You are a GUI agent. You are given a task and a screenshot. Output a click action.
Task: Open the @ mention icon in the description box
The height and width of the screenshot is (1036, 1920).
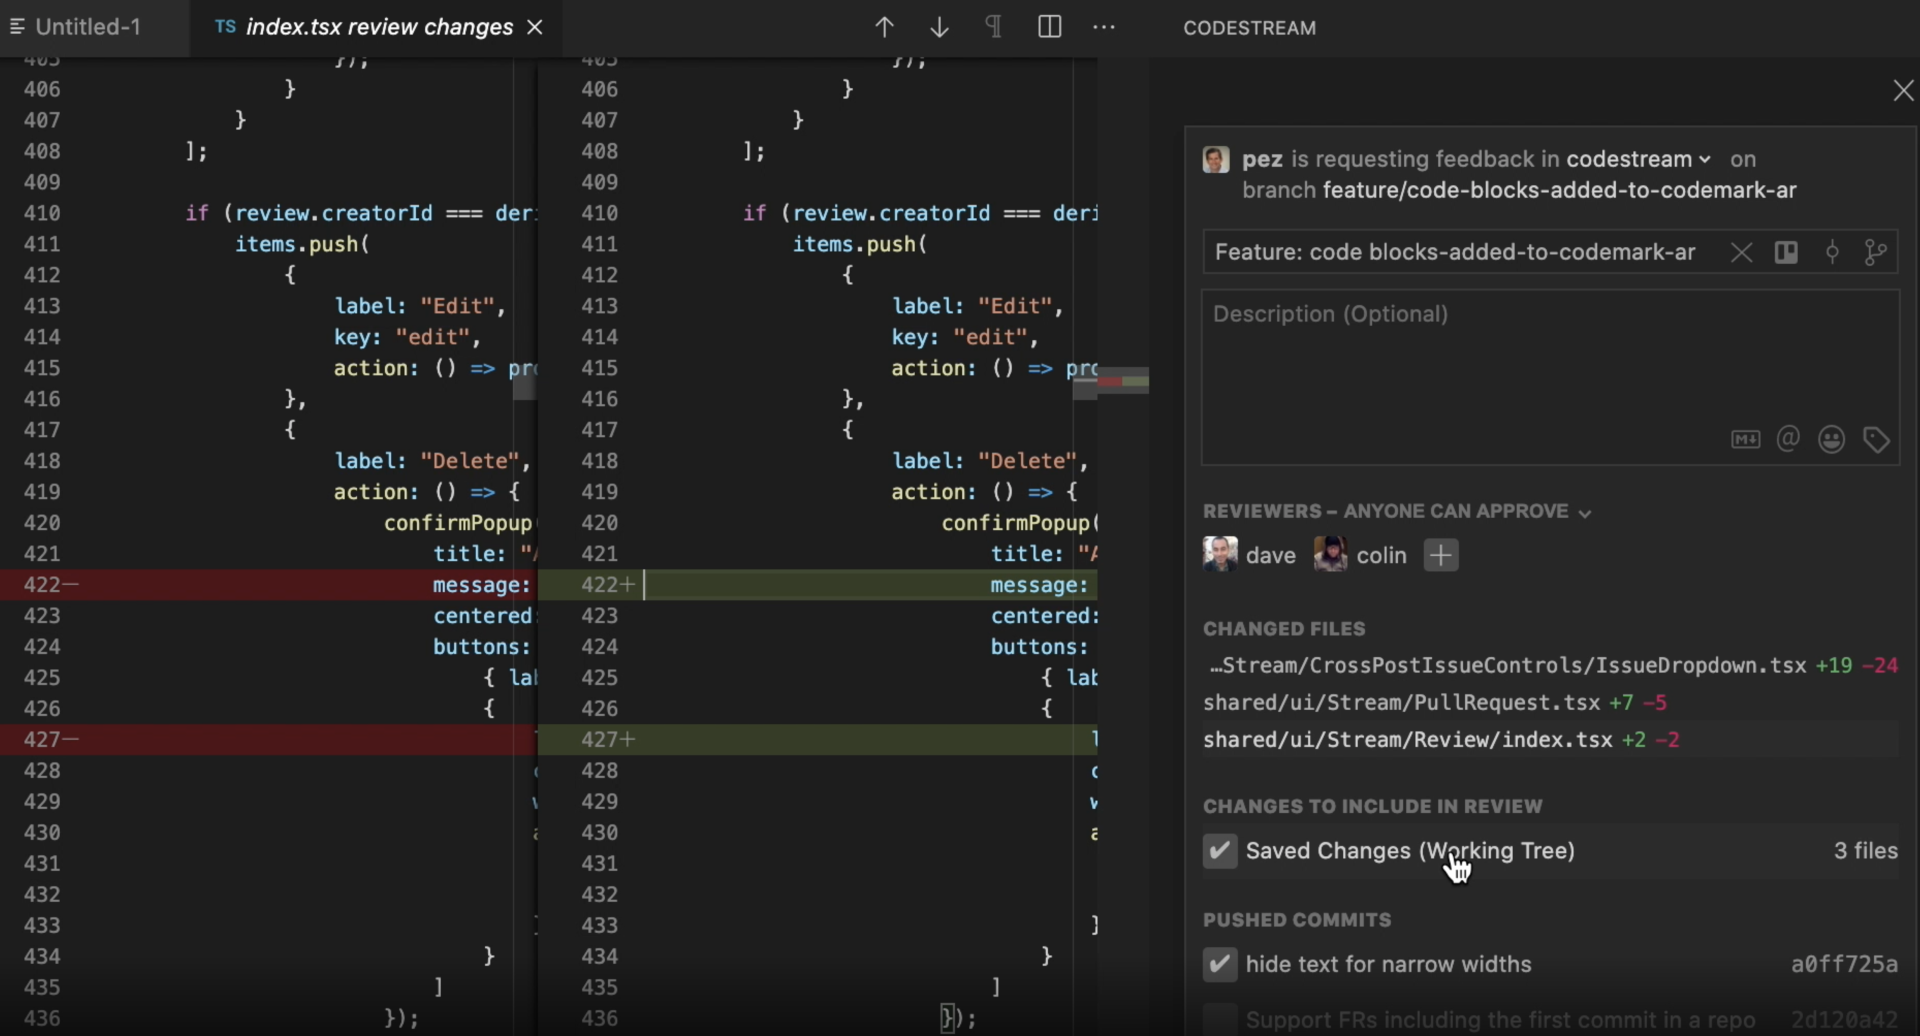(x=1789, y=439)
